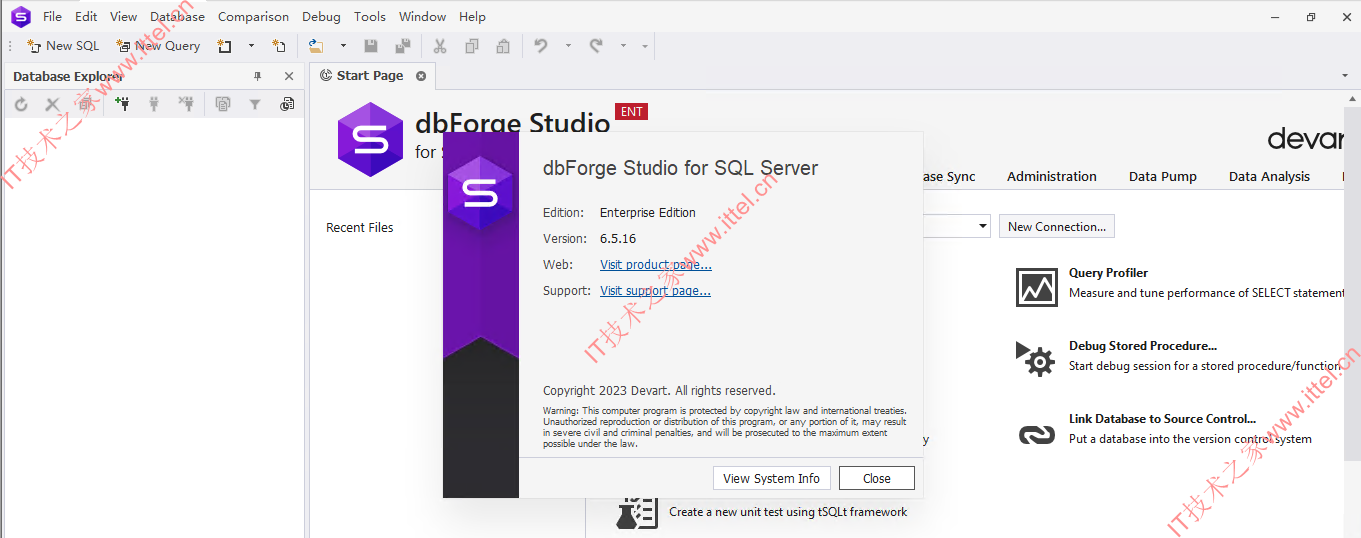This screenshot has width=1361, height=538.
Task: Click the Open file folder icon
Action: pos(316,46)
